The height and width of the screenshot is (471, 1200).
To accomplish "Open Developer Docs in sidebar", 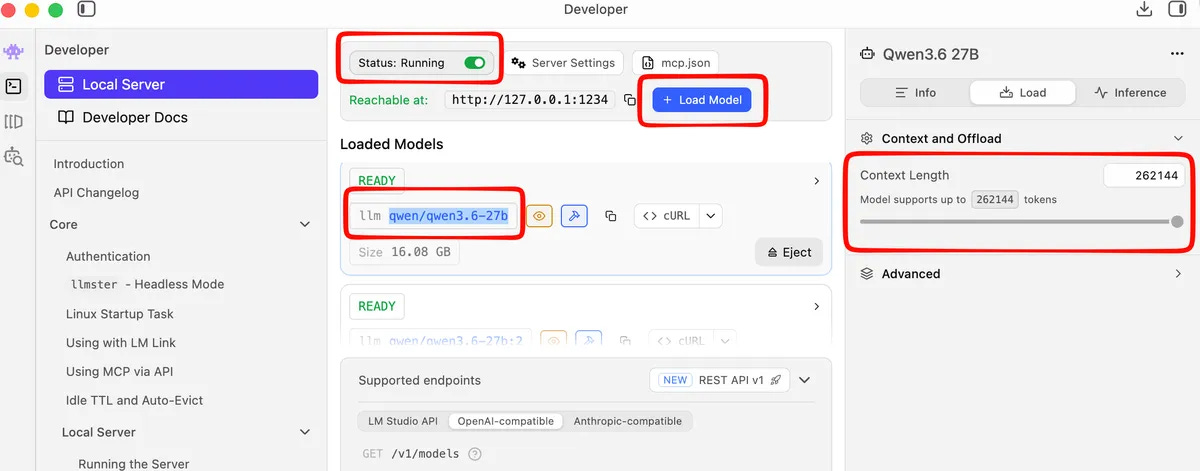I will (181, 117).
